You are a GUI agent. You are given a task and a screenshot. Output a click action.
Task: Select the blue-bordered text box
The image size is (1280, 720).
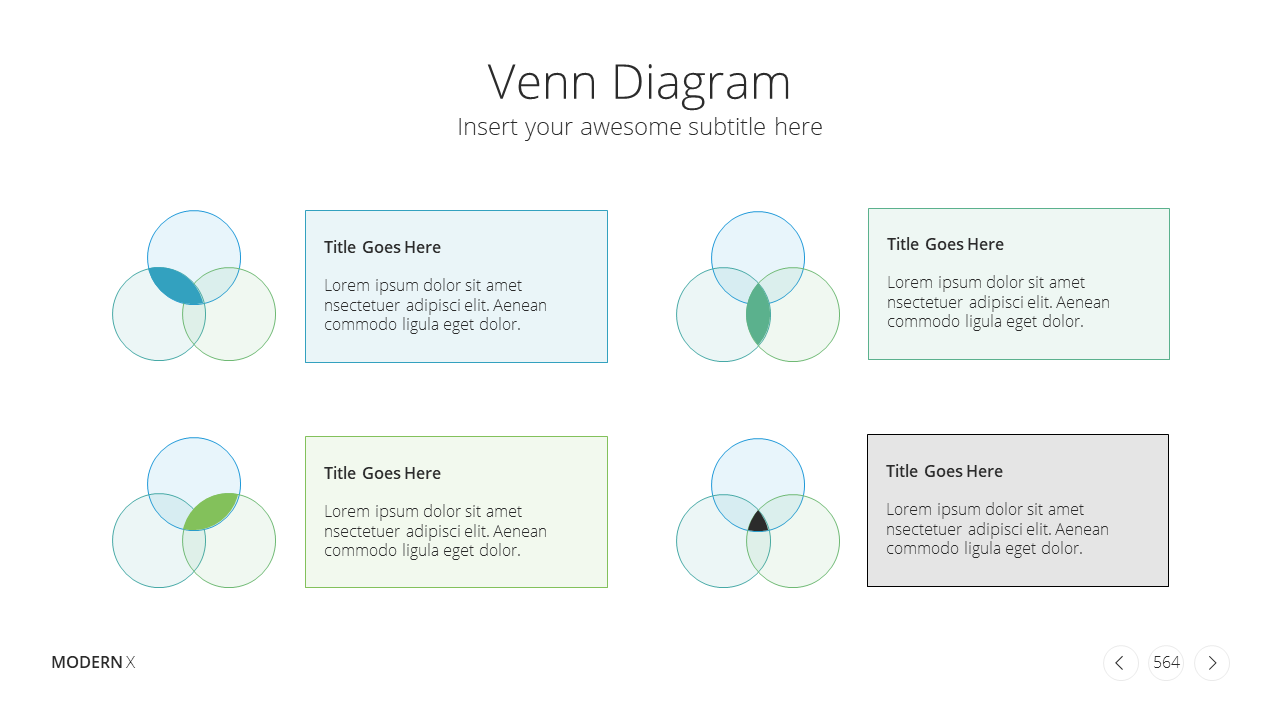click(x=456, y=286)
